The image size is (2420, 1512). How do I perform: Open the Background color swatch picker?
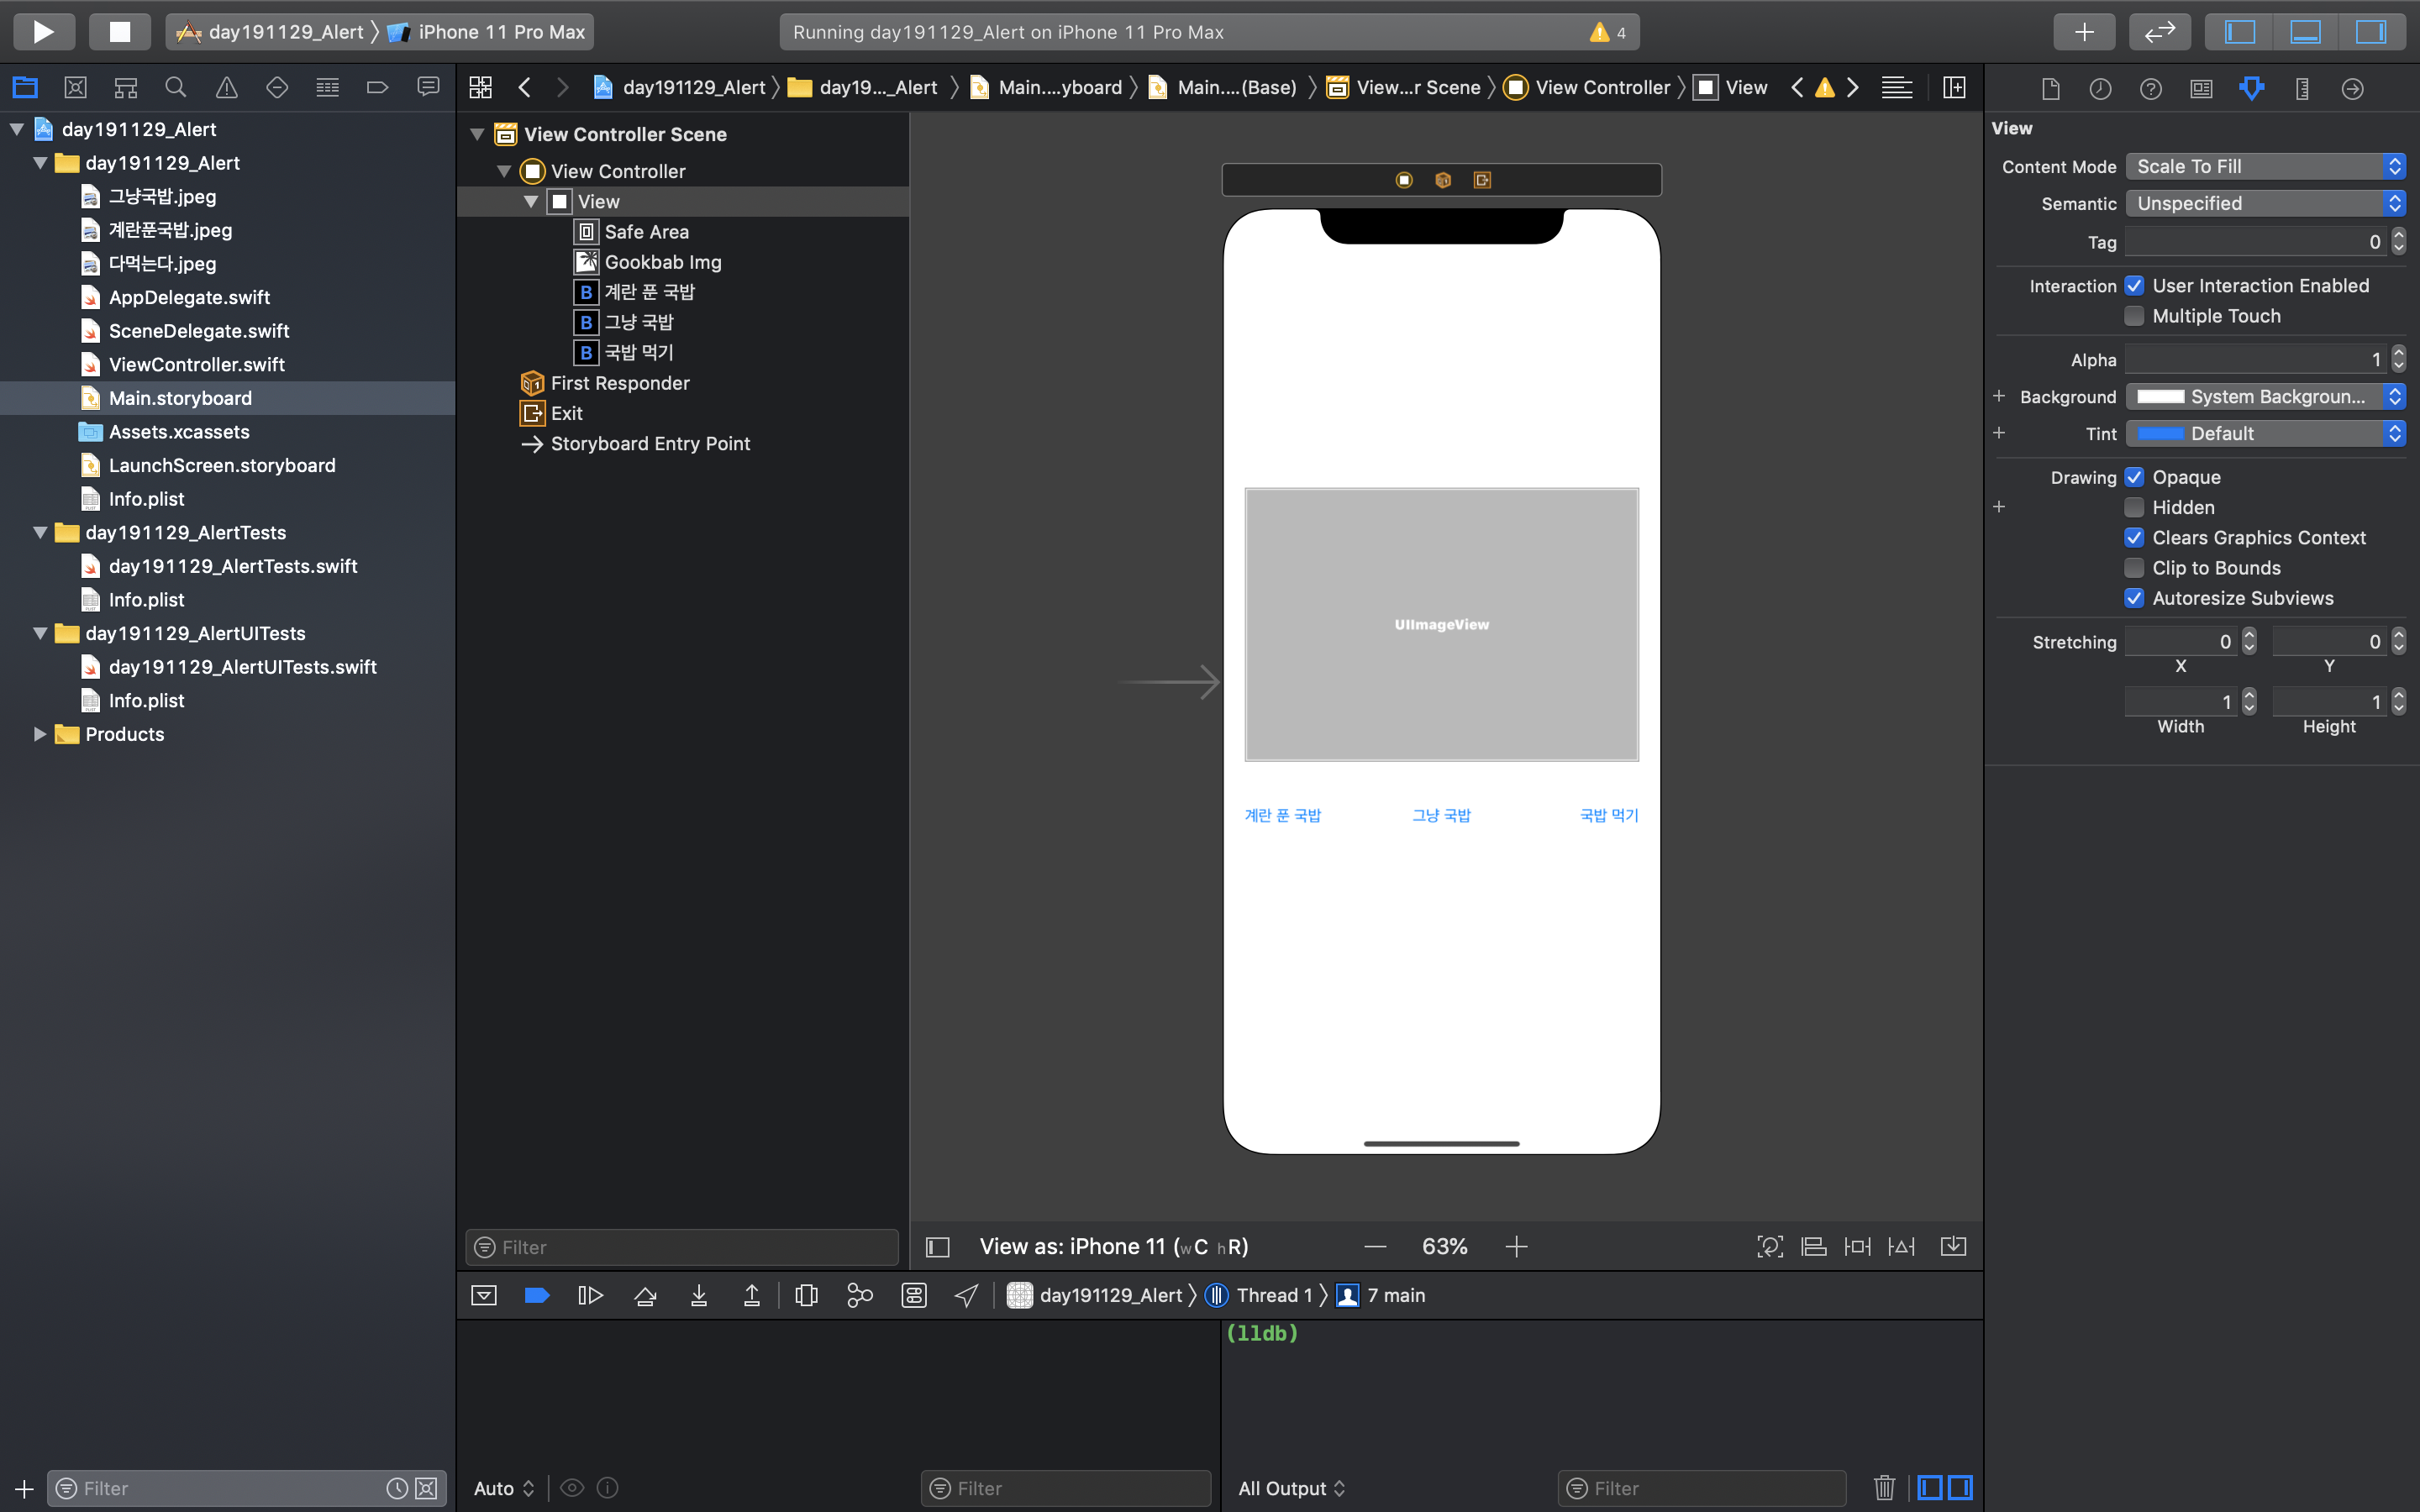2160,397
